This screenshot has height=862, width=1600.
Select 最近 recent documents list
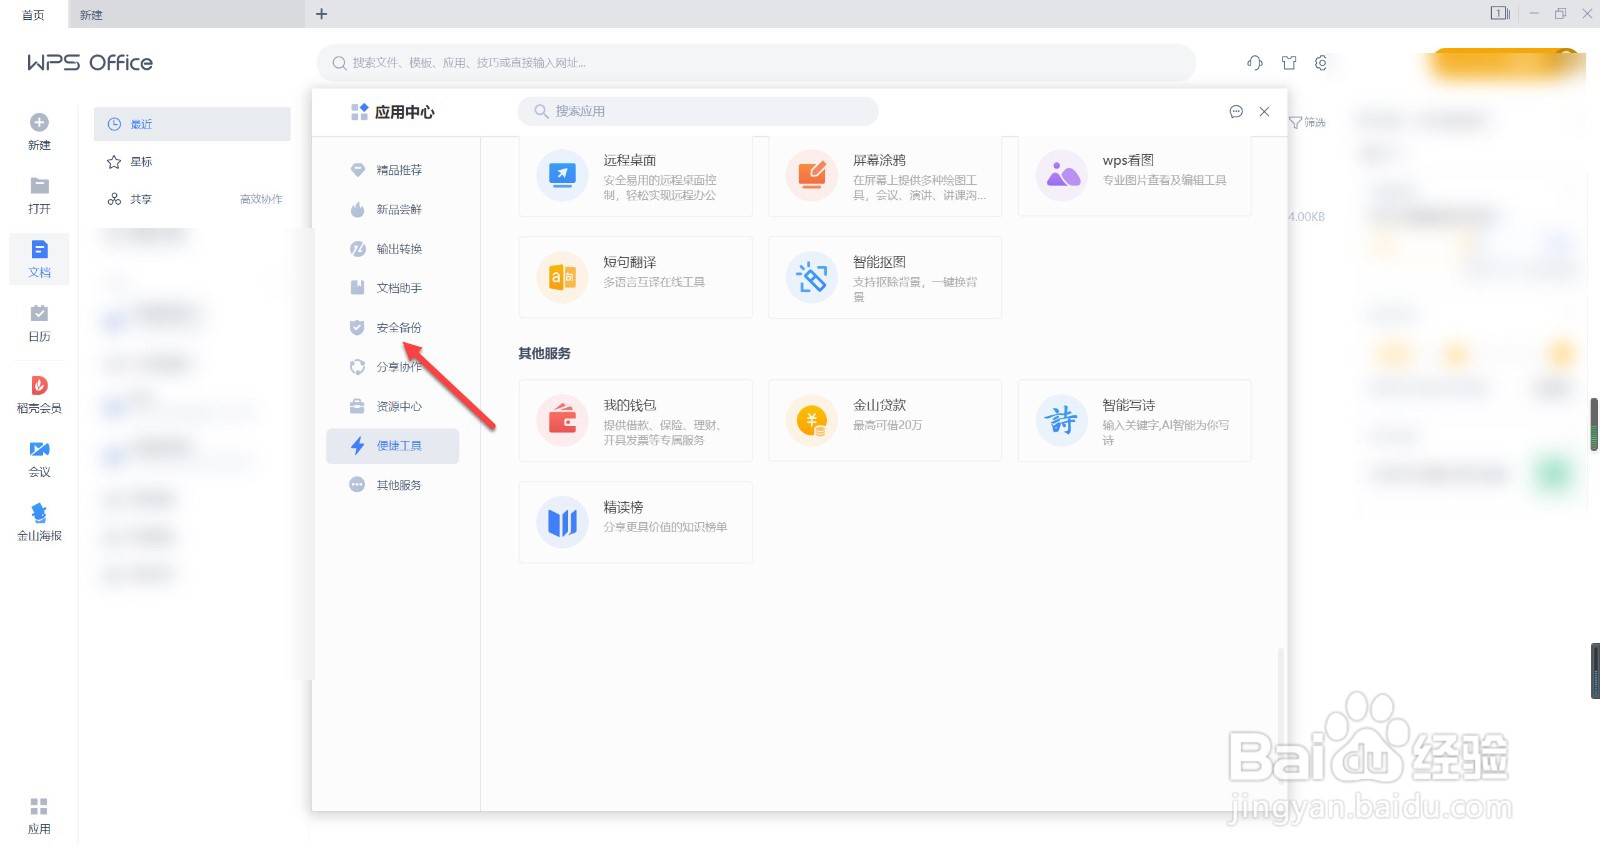(x=192, y=124)
